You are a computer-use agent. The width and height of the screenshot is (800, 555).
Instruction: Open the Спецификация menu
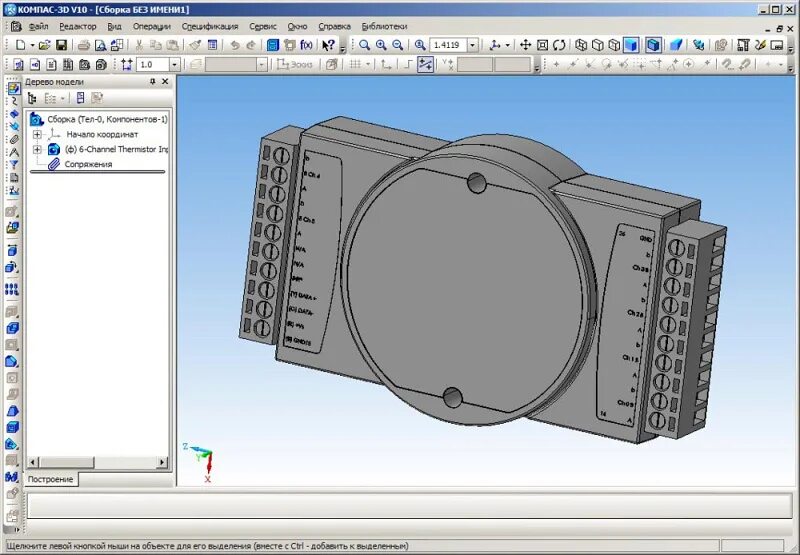coord(210,27)
